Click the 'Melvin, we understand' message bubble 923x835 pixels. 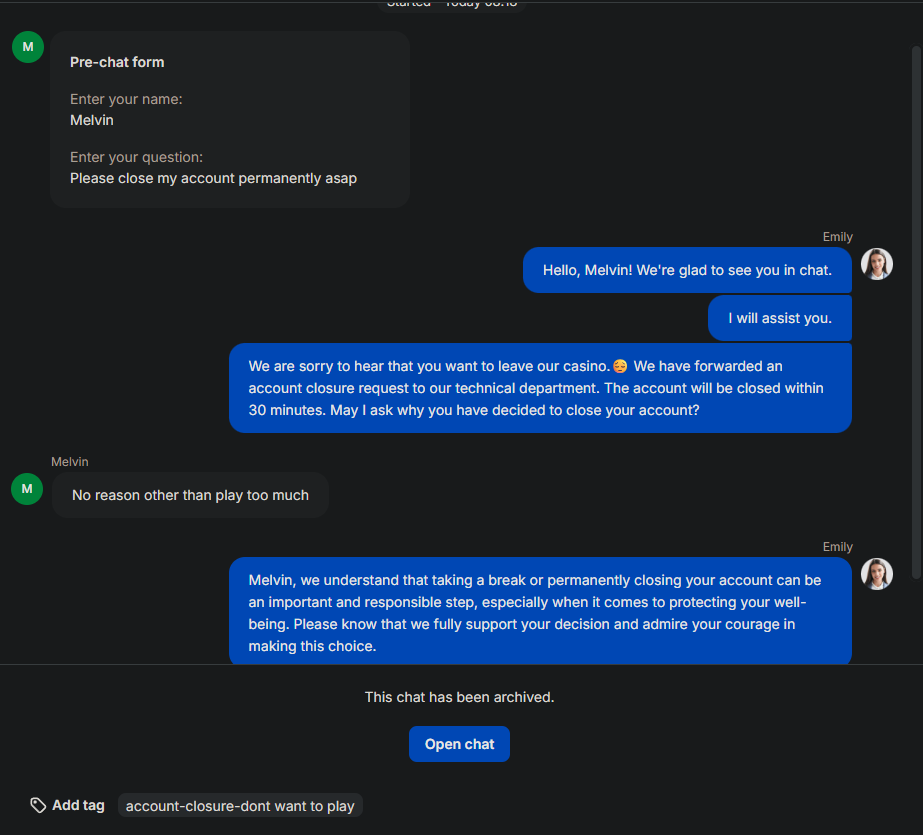tap(540, 612)
